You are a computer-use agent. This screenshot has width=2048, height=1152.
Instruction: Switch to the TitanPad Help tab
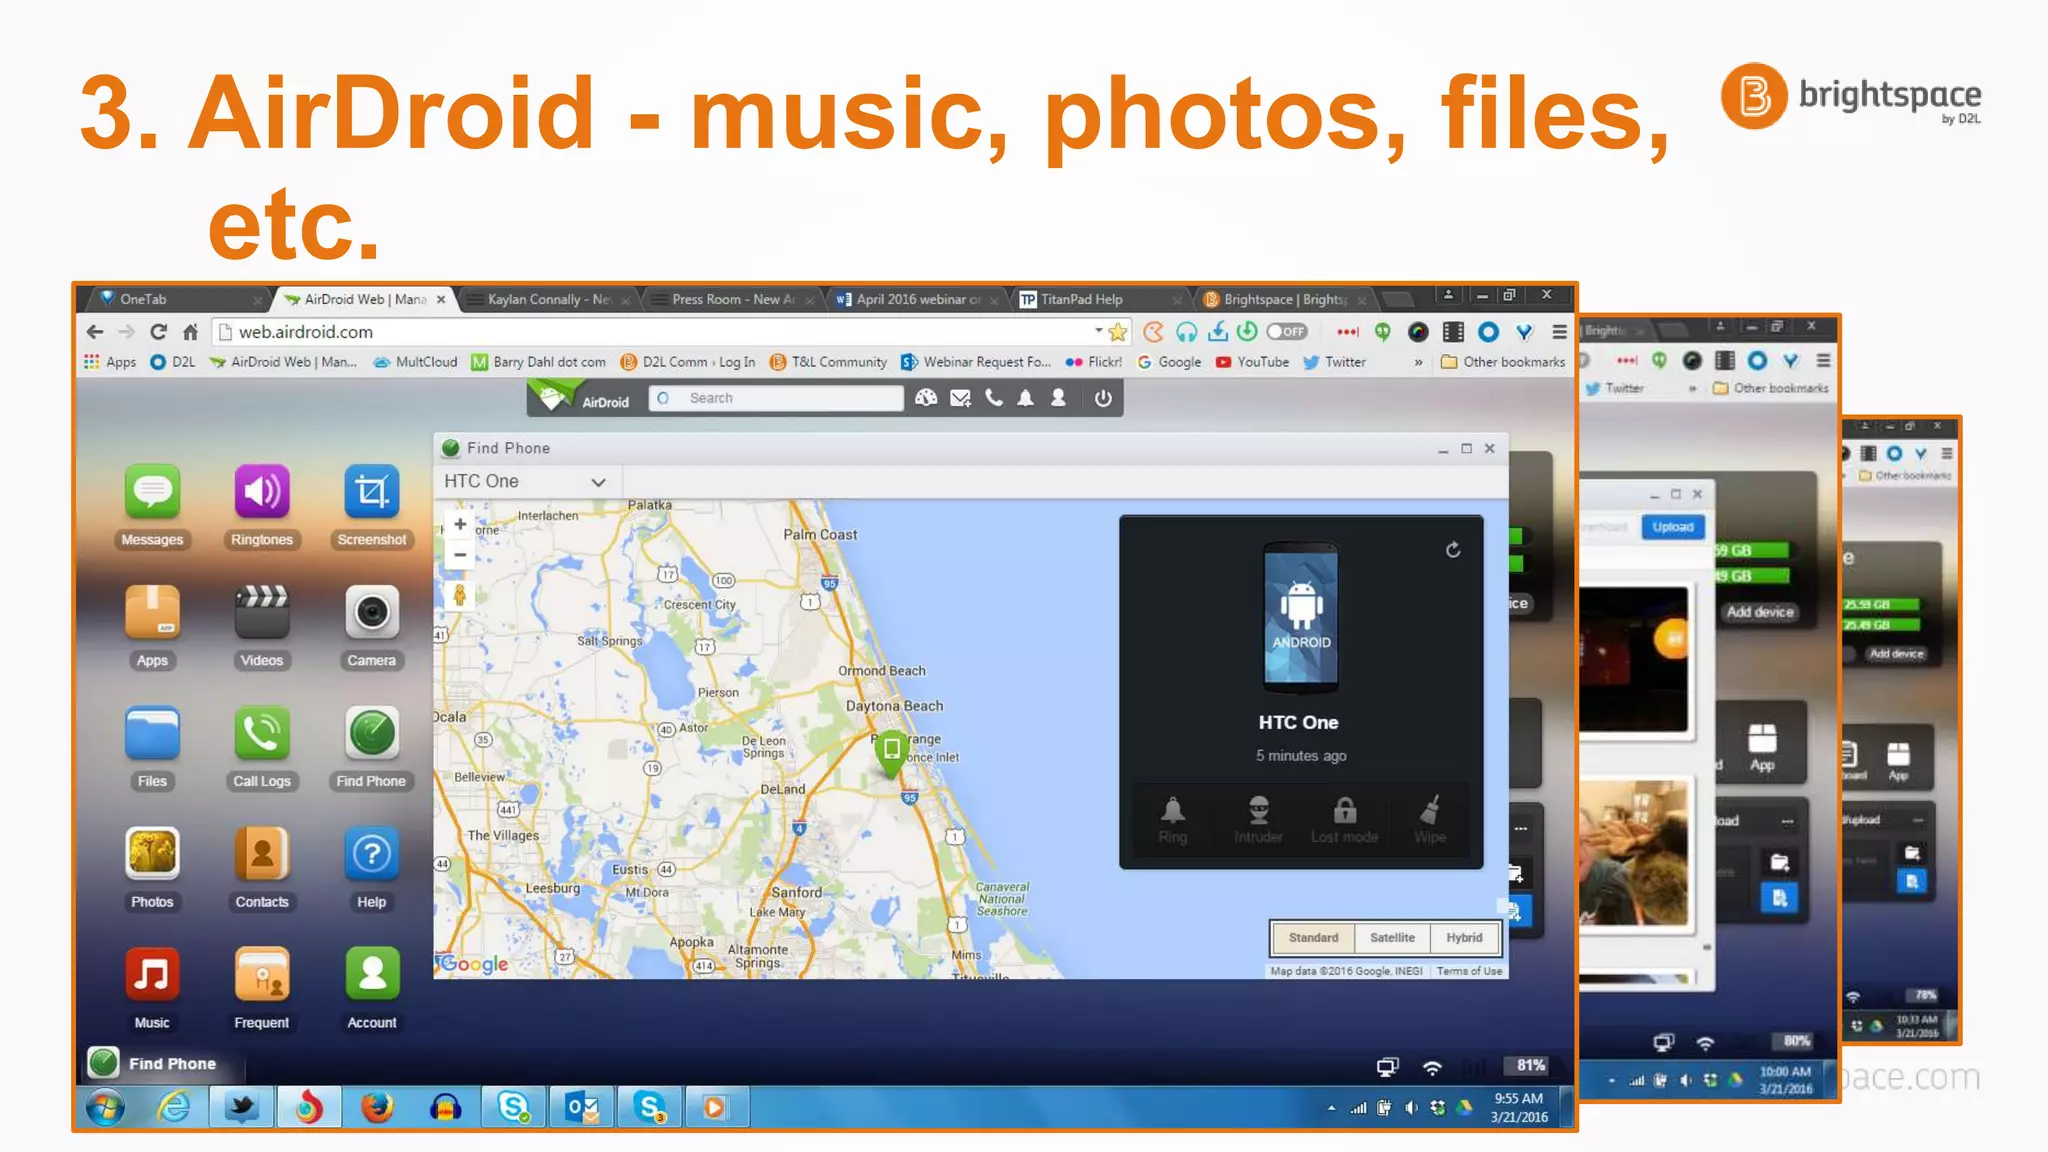tap(1100, 299)
